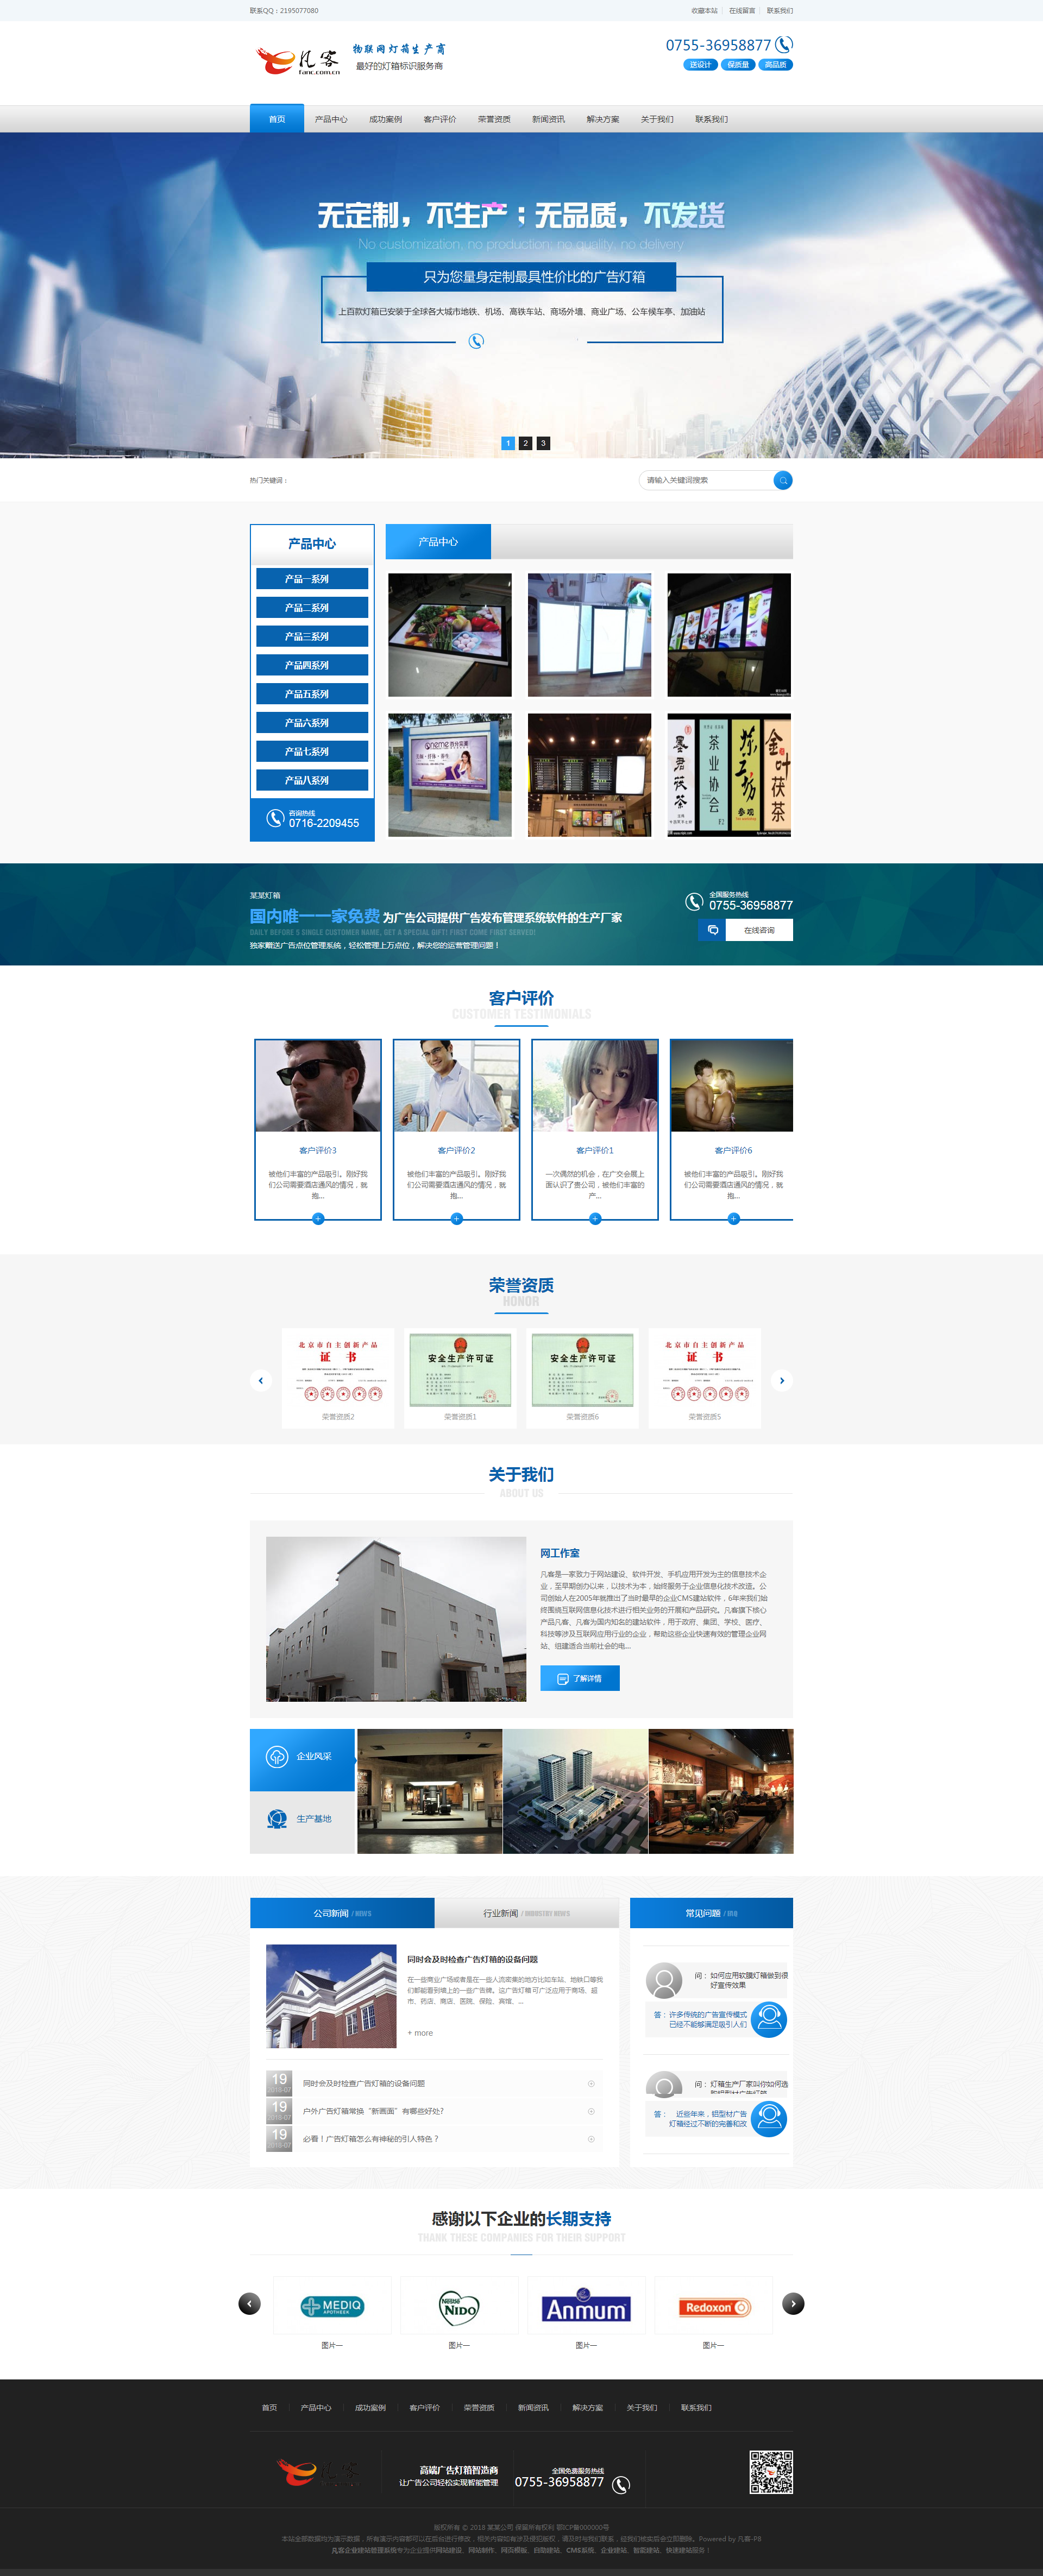
Task: Click the plus icon under 客户评价2 card
Action: 456,1218
